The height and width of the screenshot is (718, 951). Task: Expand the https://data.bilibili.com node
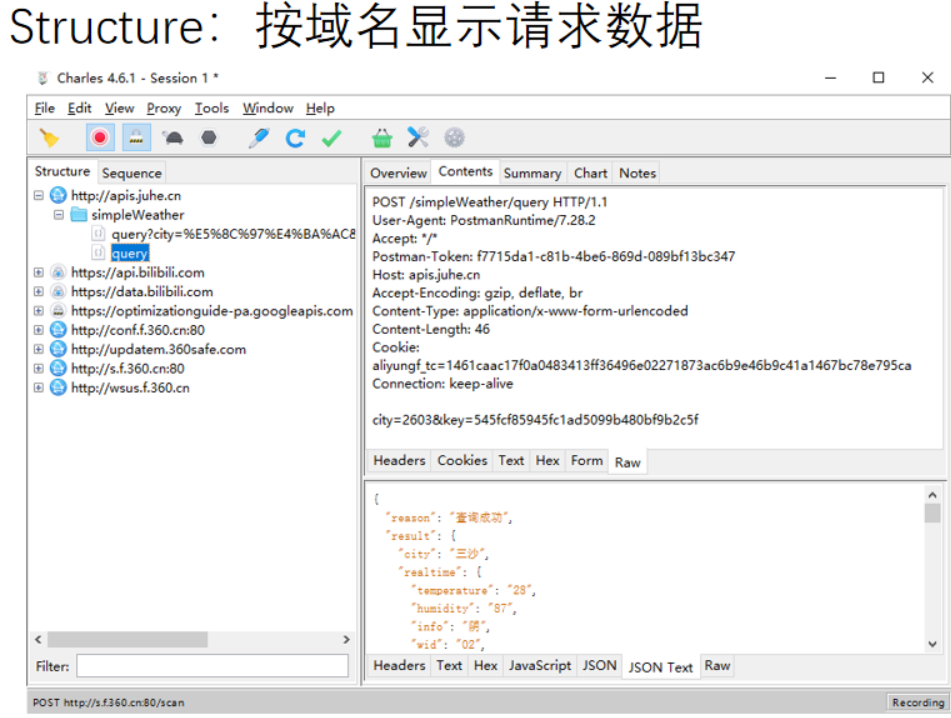tap(39, 292)
